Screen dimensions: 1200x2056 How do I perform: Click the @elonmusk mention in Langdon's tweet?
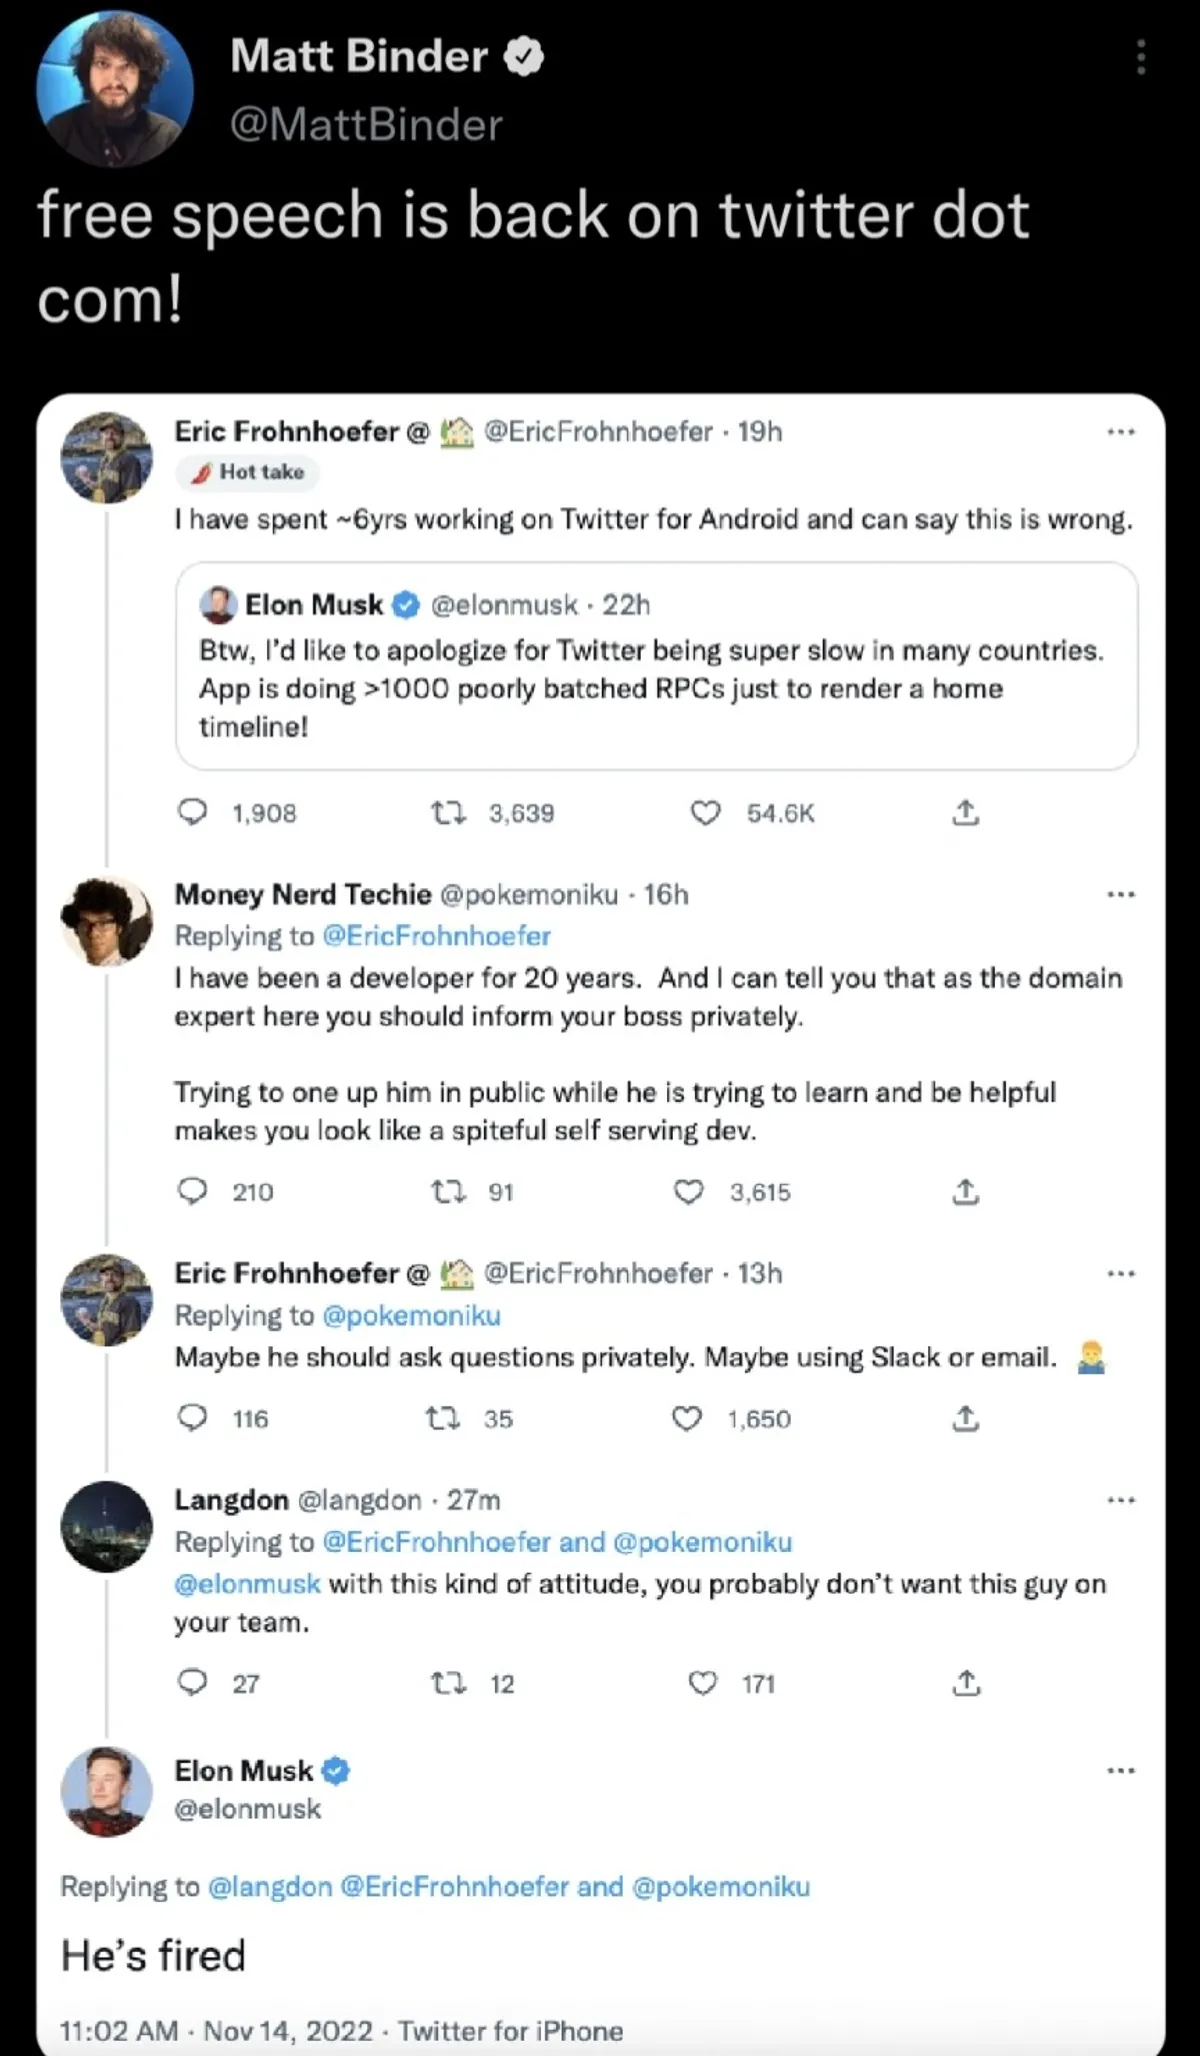coord(248,1584)
